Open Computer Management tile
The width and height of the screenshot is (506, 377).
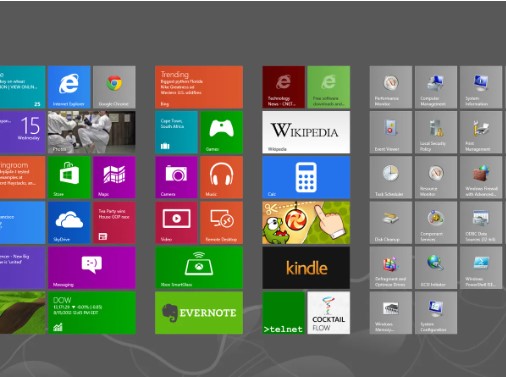(x=436, y=87)
